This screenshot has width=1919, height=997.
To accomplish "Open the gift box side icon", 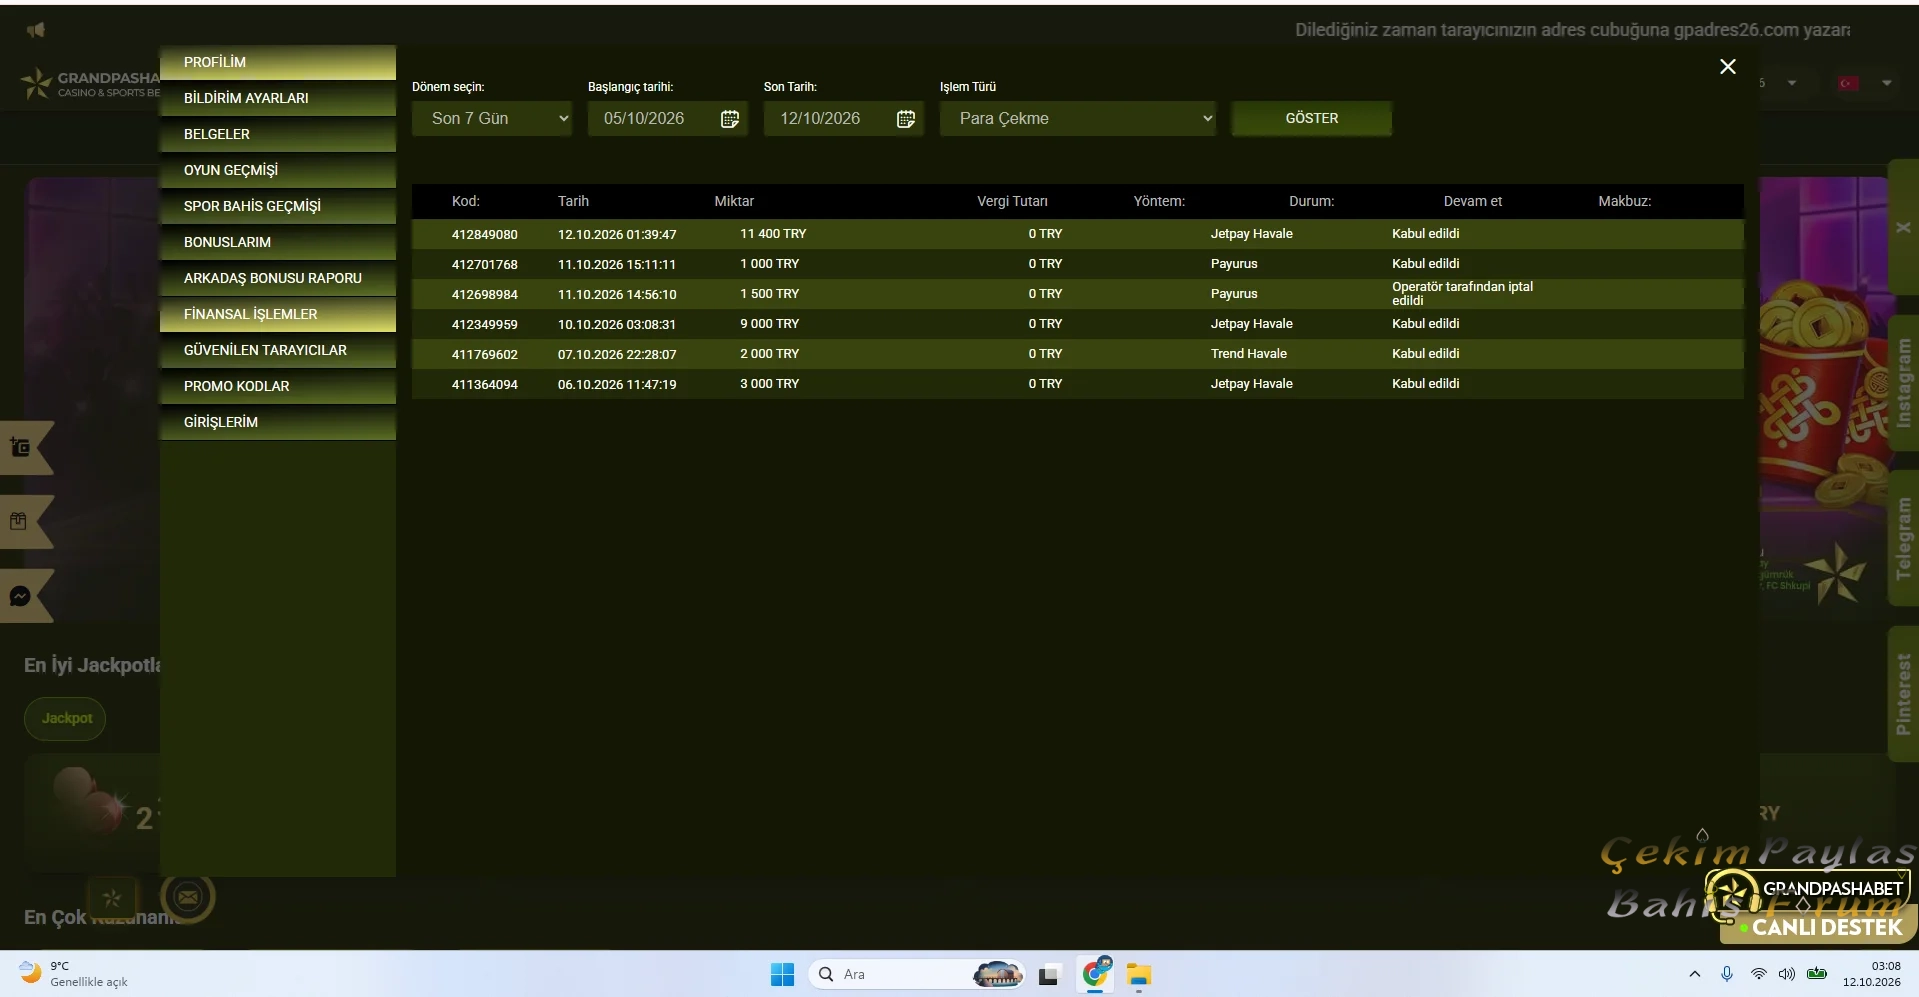I will point(18,522).
